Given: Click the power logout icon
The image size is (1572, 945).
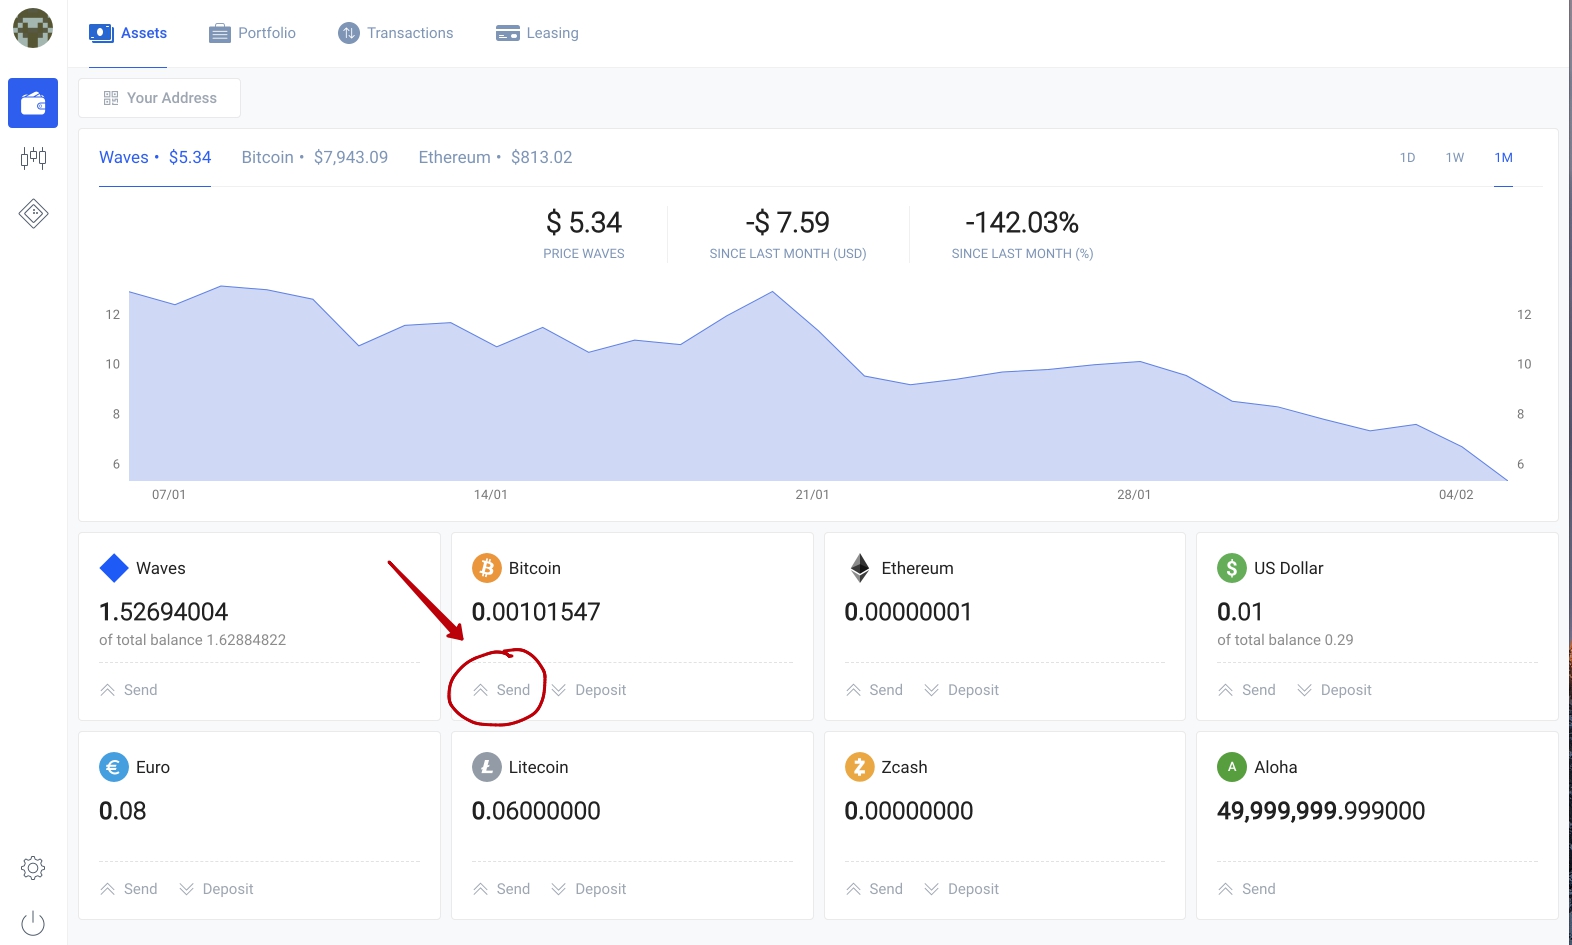Looking at the screenshot, I should click(33, 922).
